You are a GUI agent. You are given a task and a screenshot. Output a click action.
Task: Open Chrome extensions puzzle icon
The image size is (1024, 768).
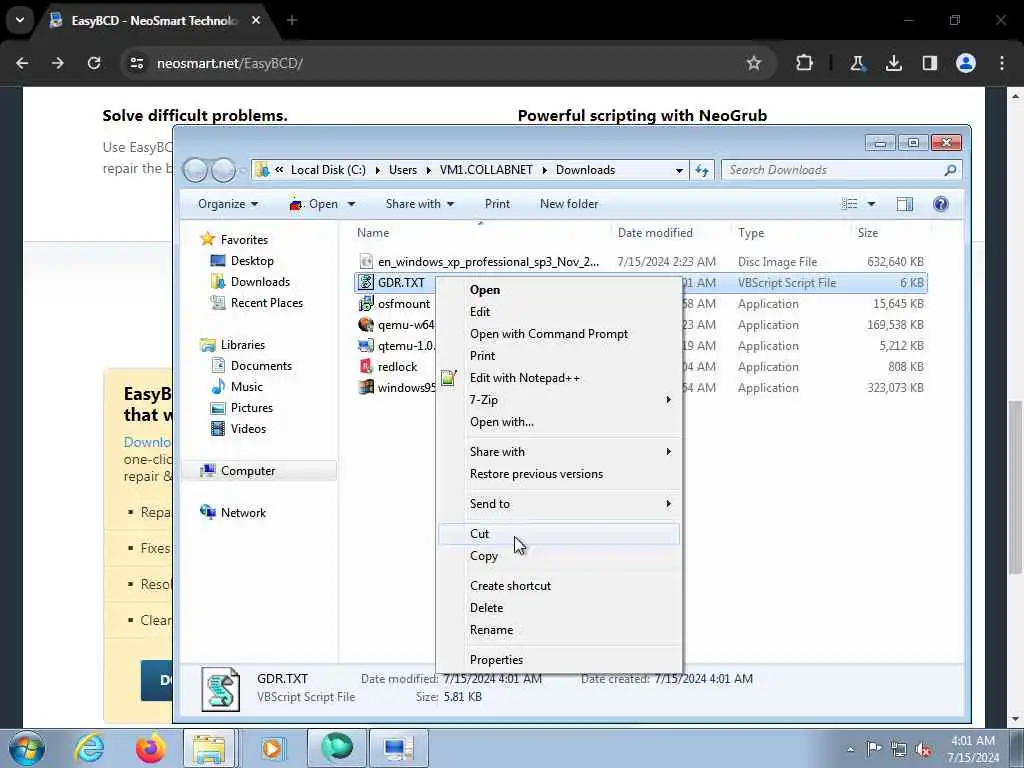click(805, 63)
